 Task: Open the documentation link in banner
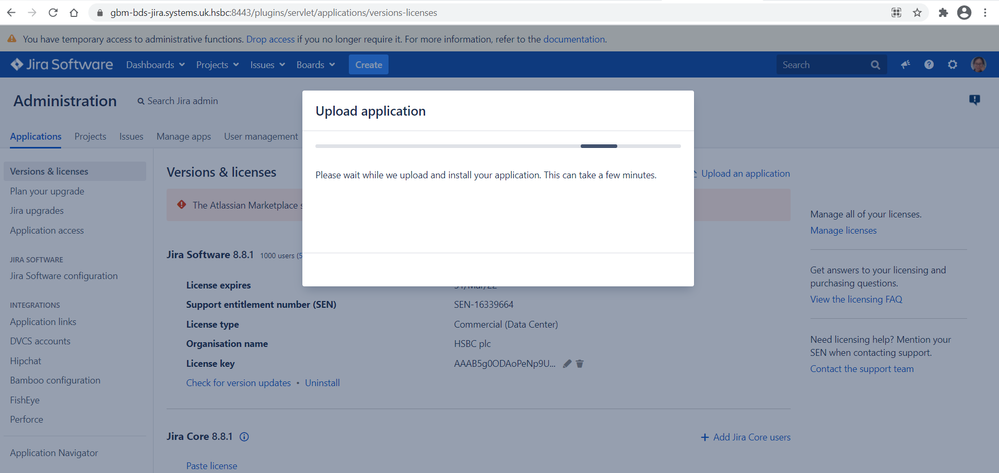point(573,39)
